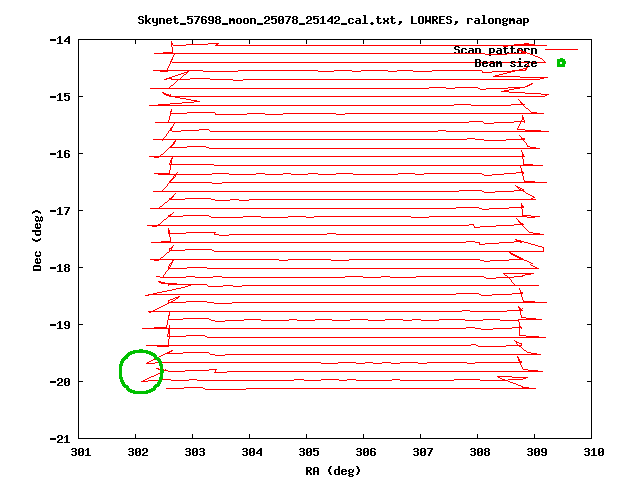Click the y-axis tick label -19
The height and width of the screenshot is (480, 640).
[x=60, y=325]
